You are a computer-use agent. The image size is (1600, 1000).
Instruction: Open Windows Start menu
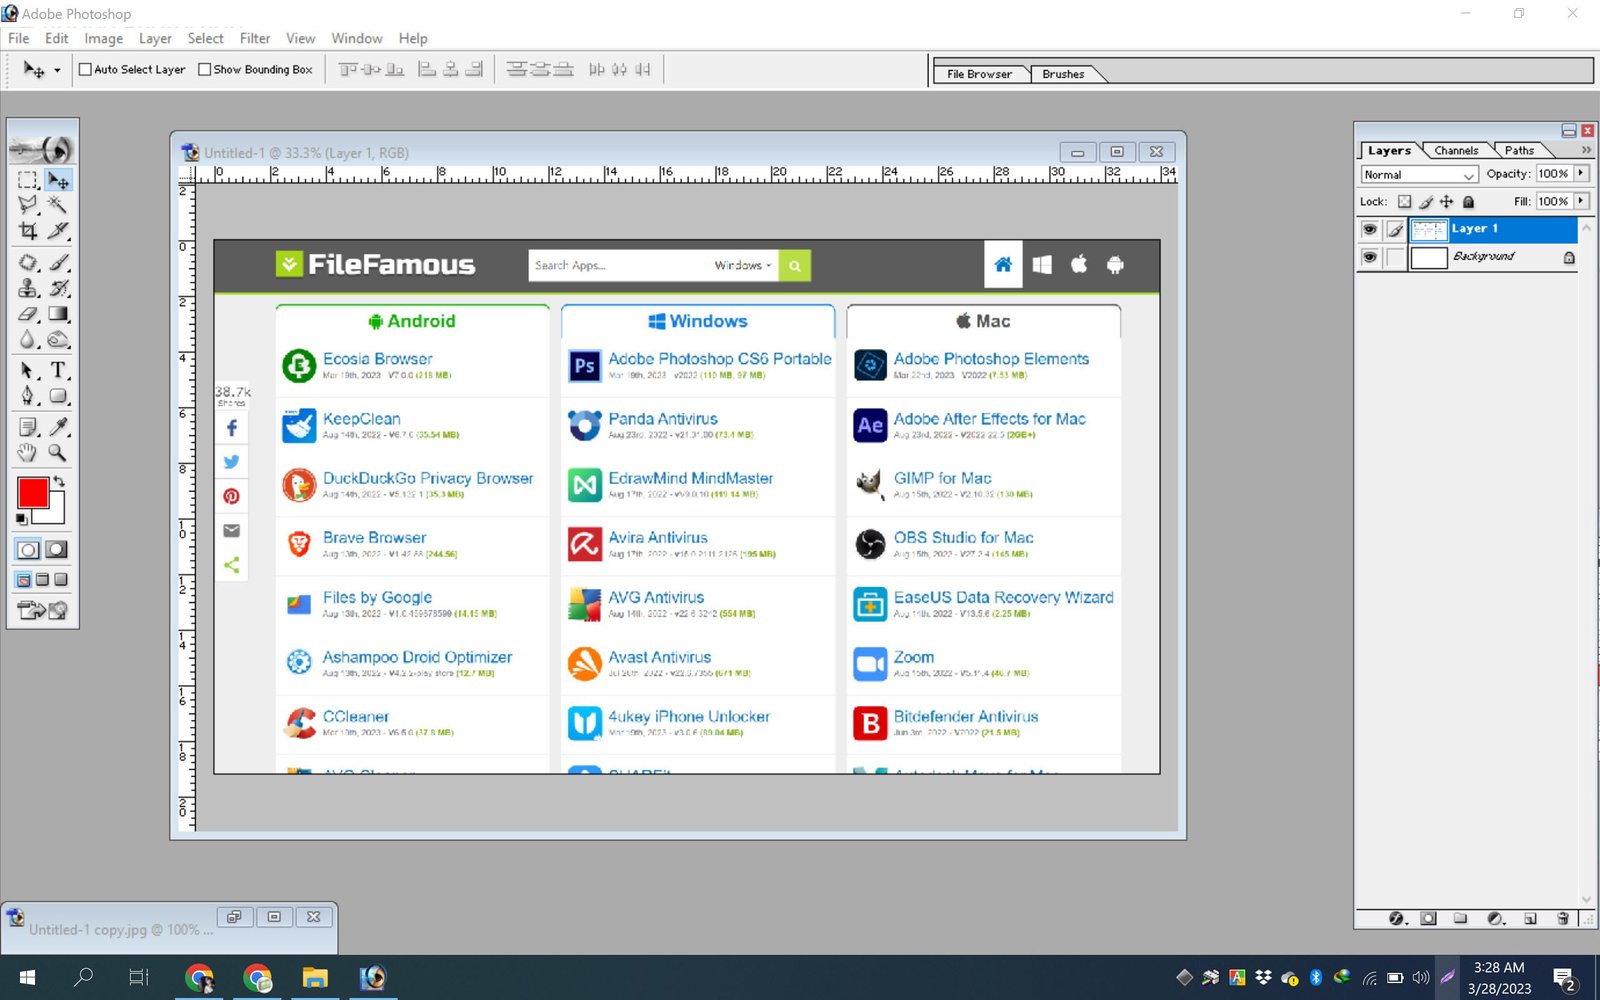(x=27, y=977)
